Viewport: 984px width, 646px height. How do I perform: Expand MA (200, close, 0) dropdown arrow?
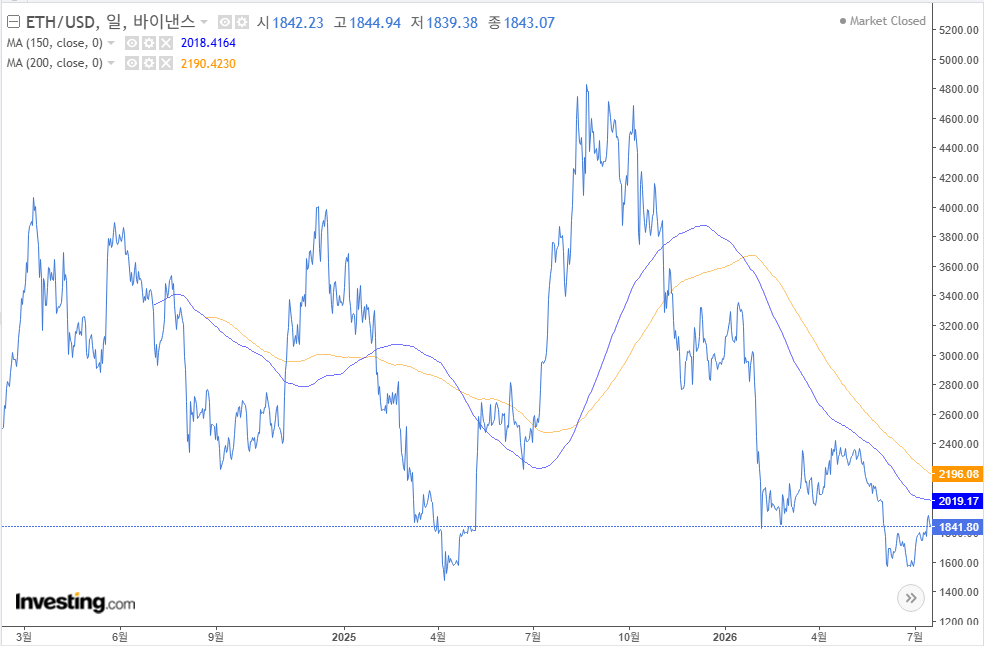pyautogui.click(x=111, y=63)
